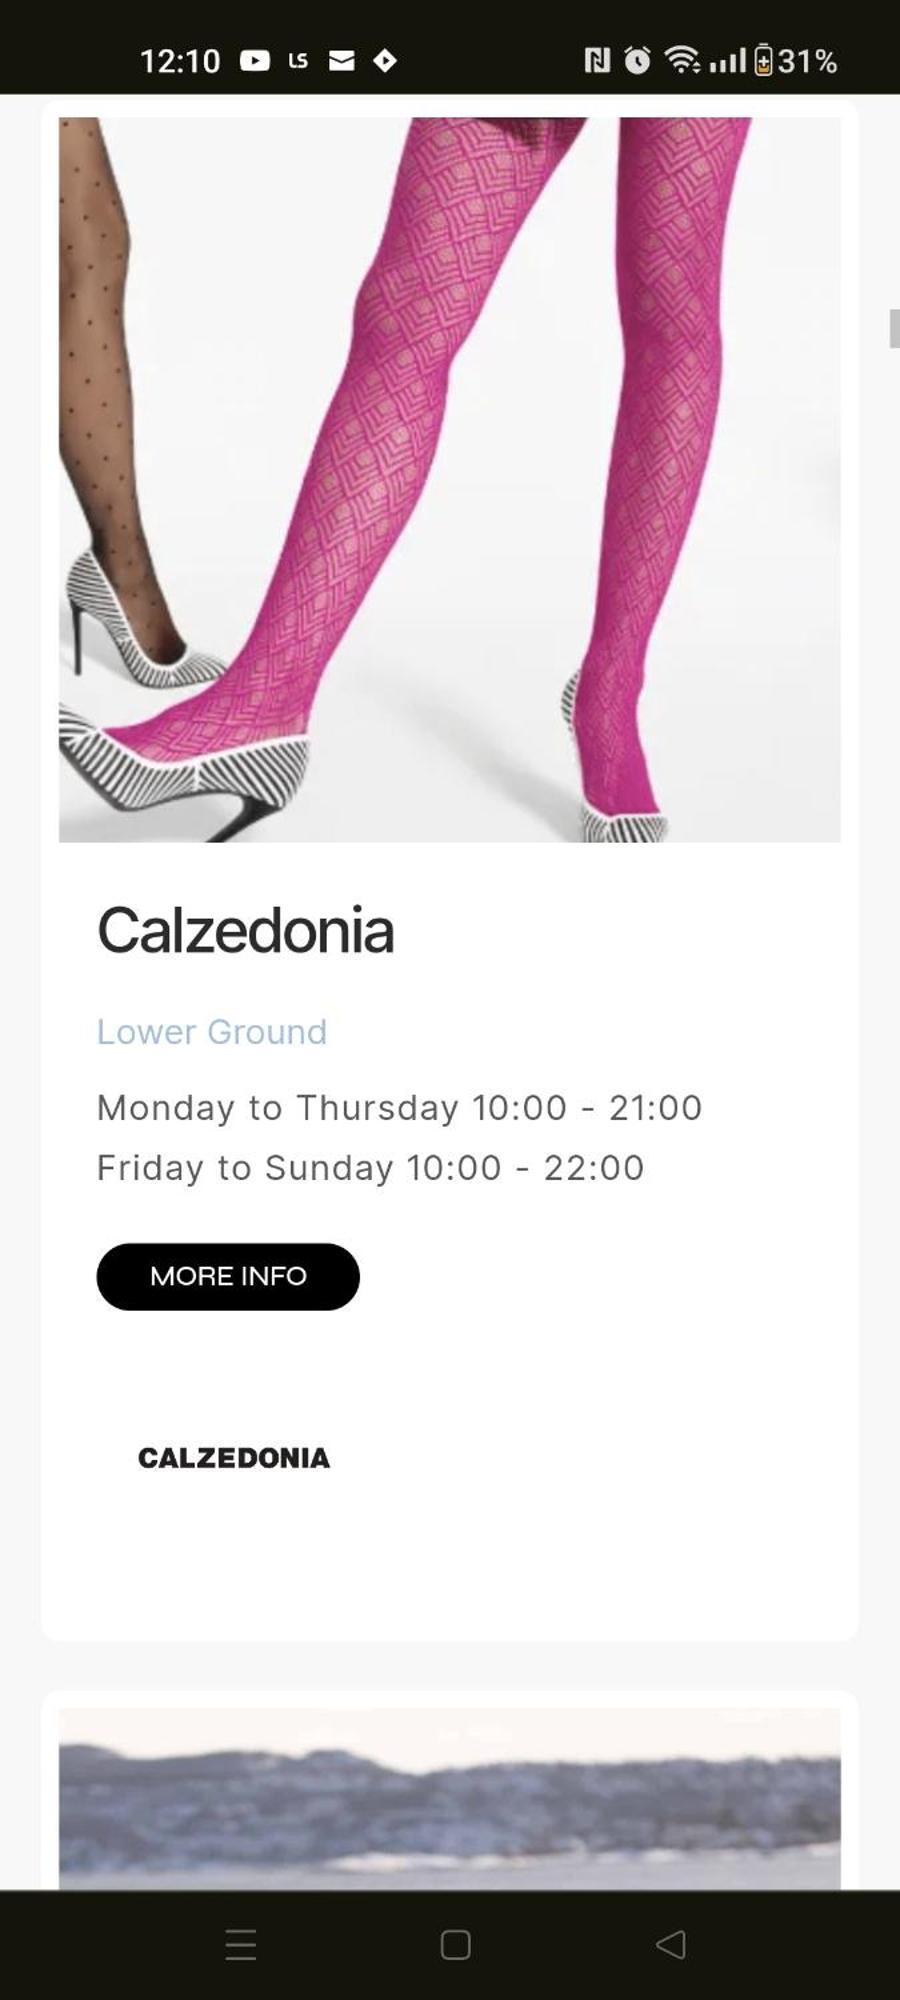Tap the diamond-shaped notification icon
900x2000 pixels.
(x=385, y=61)
